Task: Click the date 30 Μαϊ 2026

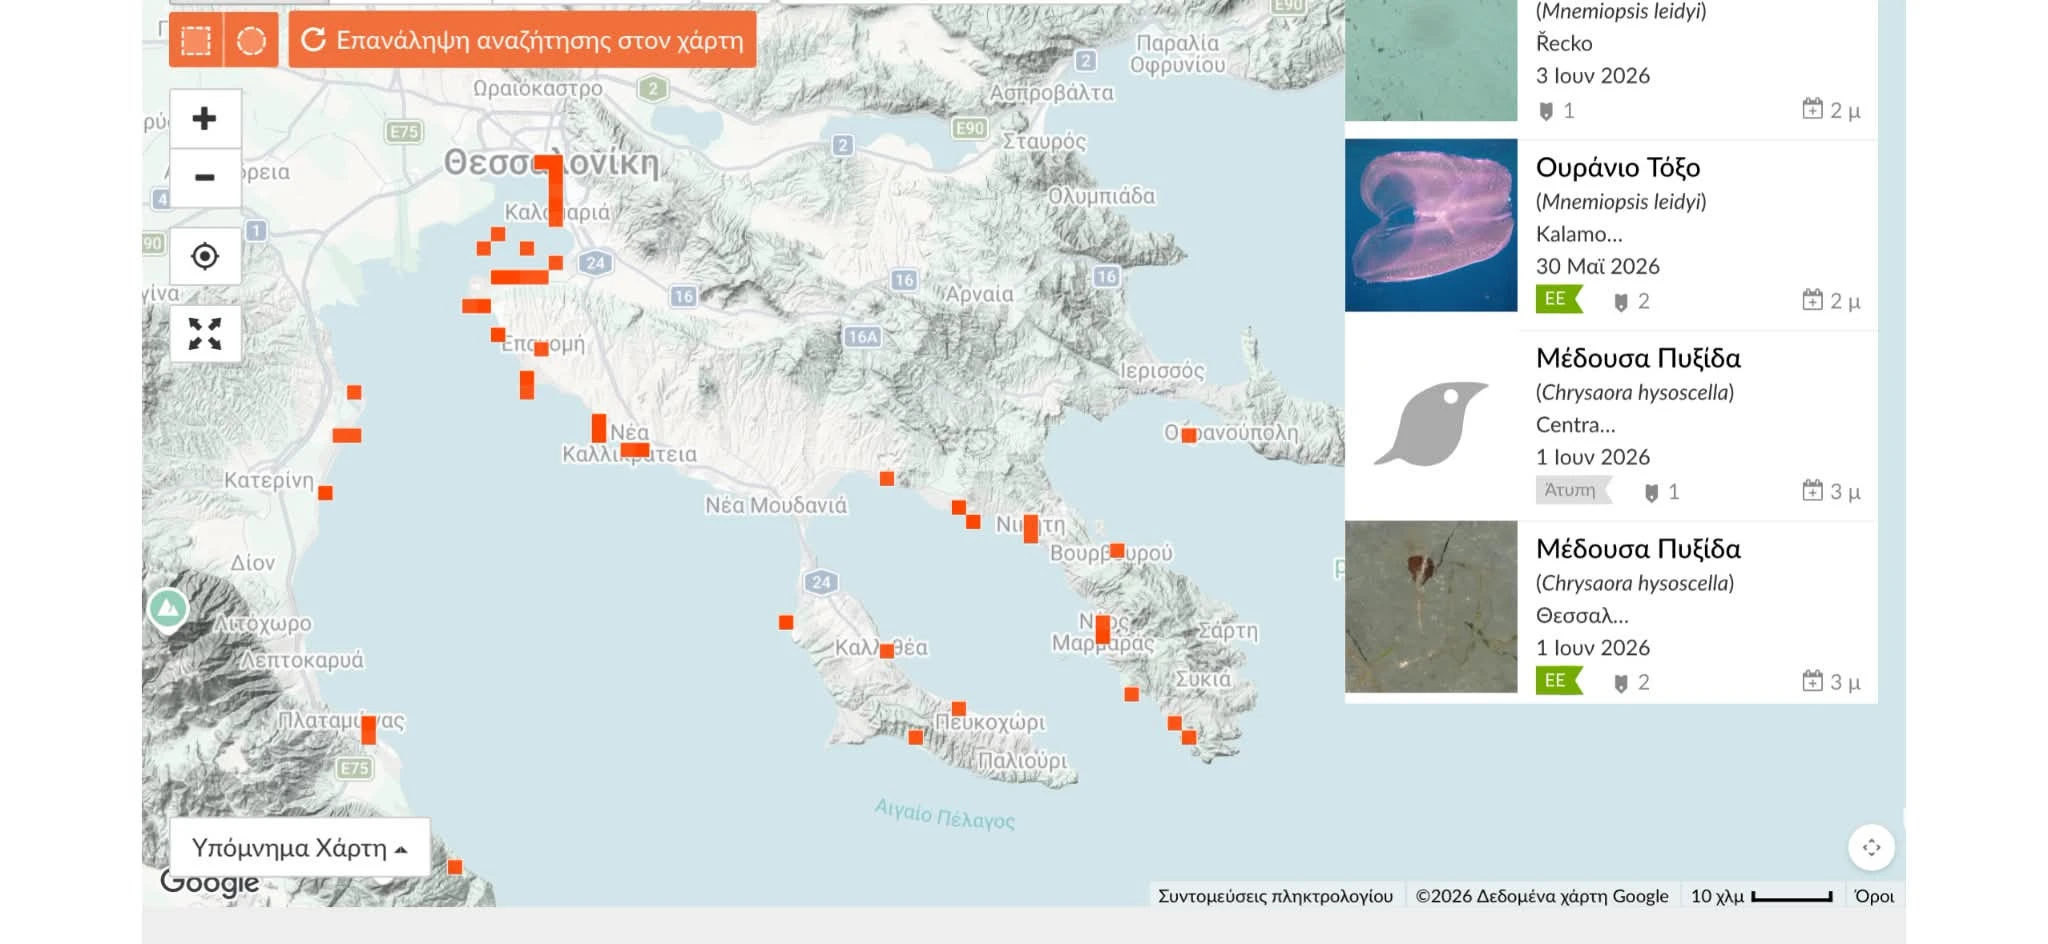Action: coord(1598,266)
